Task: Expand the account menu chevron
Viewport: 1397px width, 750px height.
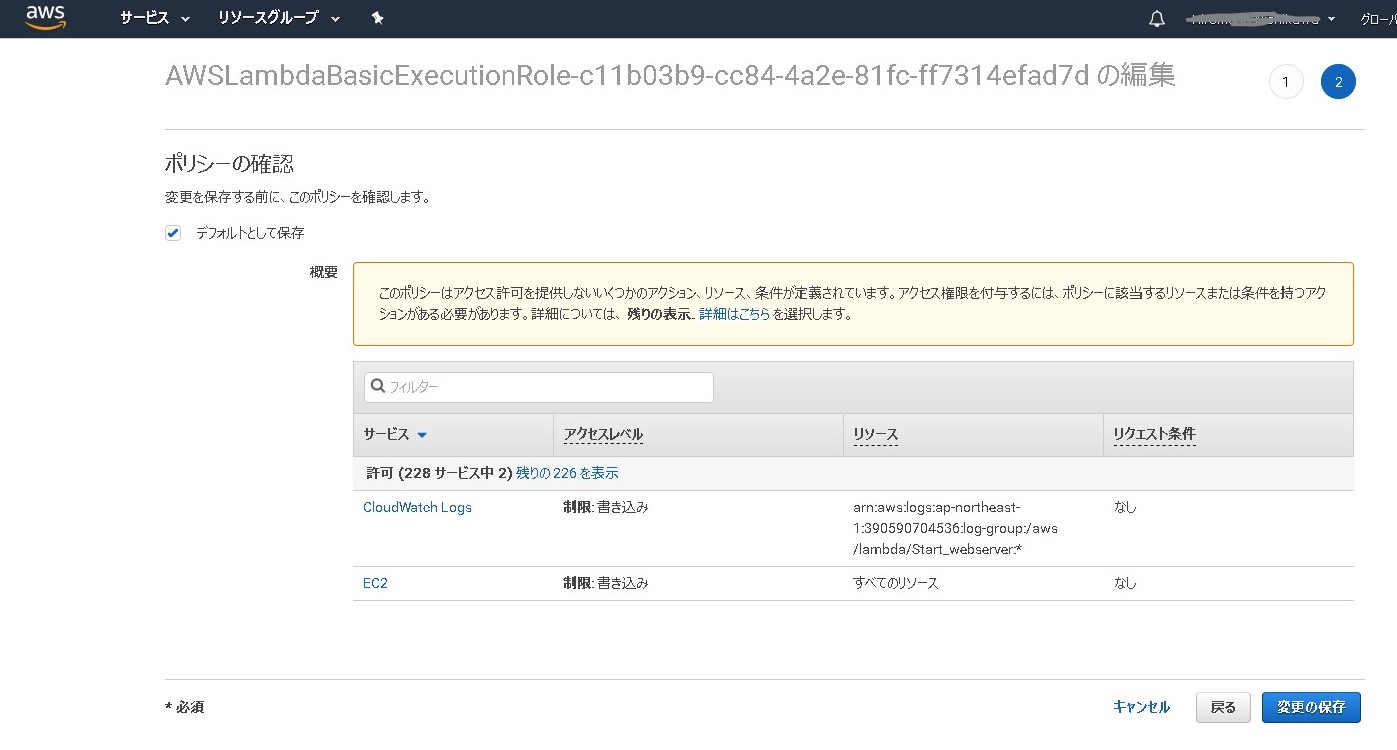Action: click(1330, 17)
